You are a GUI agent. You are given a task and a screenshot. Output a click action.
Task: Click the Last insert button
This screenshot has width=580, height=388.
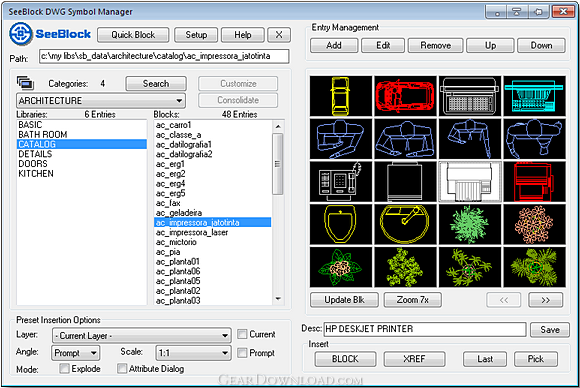coord(485,359)
